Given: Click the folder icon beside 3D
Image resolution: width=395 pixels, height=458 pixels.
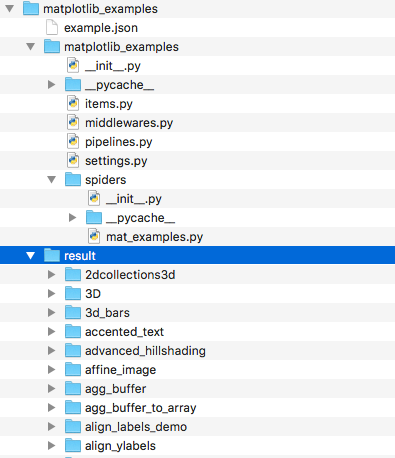Looking at the screenshot, I should point(73,293).
